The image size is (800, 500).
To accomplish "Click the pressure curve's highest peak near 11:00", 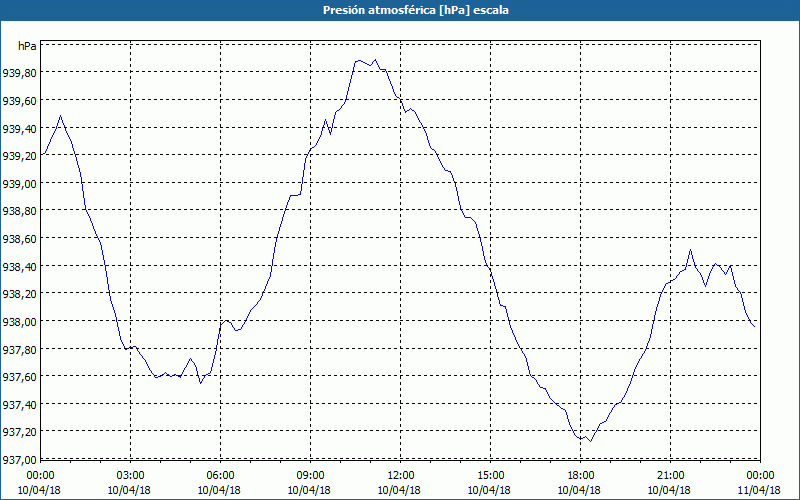I will point(376,60).
